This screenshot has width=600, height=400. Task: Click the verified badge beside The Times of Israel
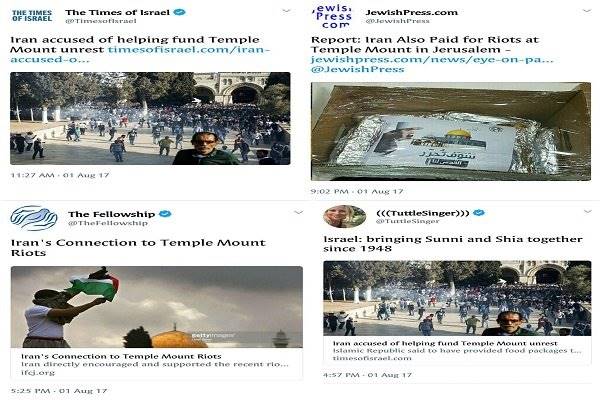[x=179, y=12]
